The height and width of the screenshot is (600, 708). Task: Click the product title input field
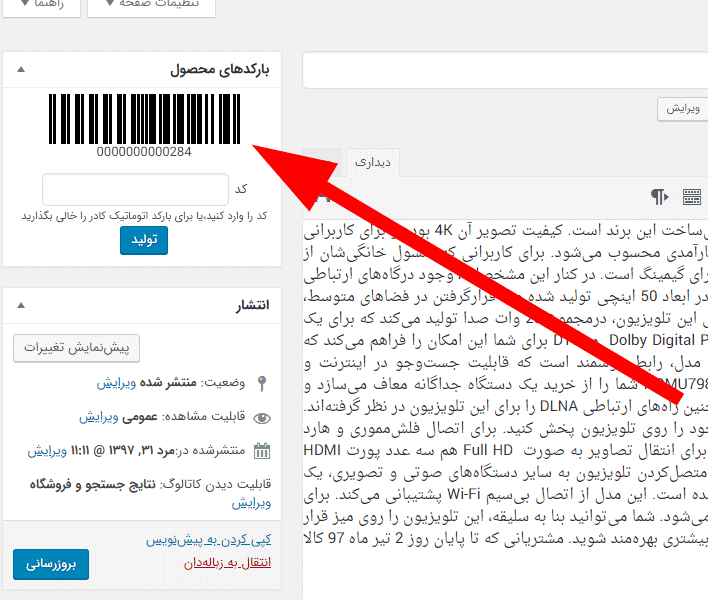point(505,70)
